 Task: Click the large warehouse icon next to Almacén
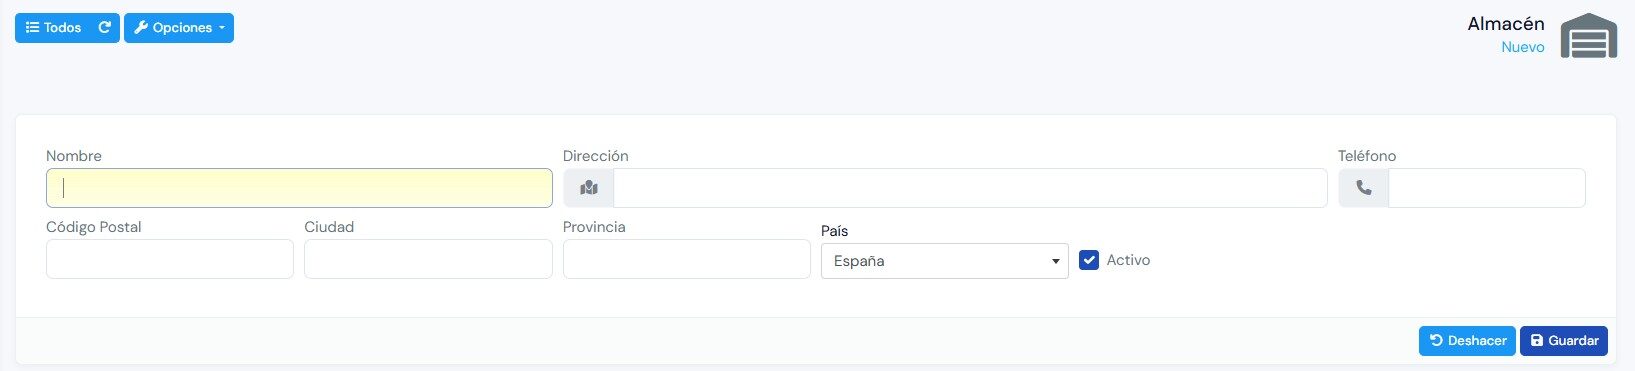[x=1589, y=35]
